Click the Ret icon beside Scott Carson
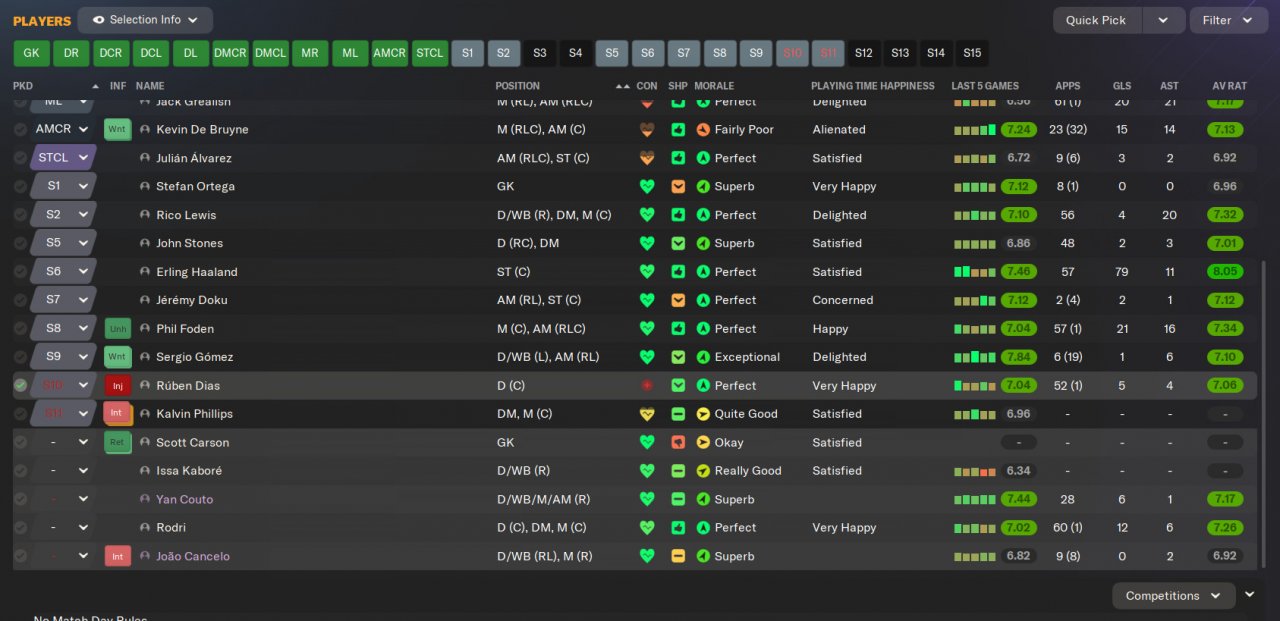Screen dimensions: 1280x621 coord(117,442)
